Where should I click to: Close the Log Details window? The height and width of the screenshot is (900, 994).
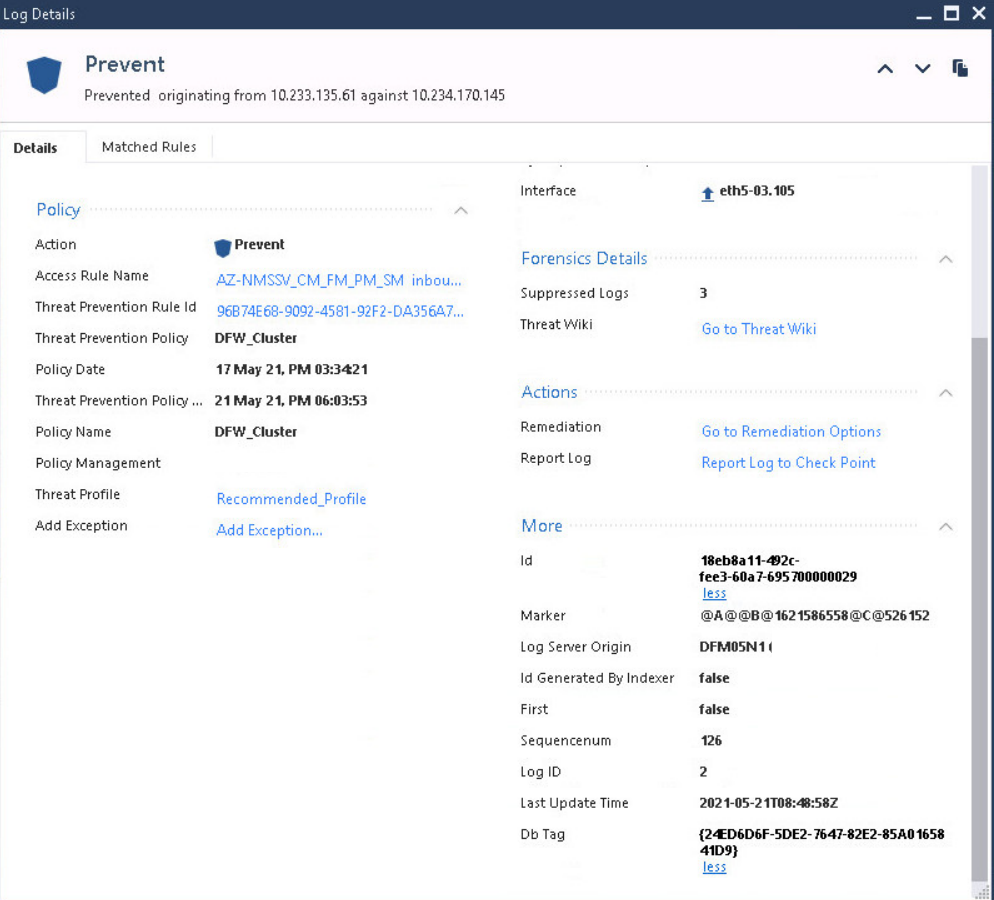[x=979, y=13]
